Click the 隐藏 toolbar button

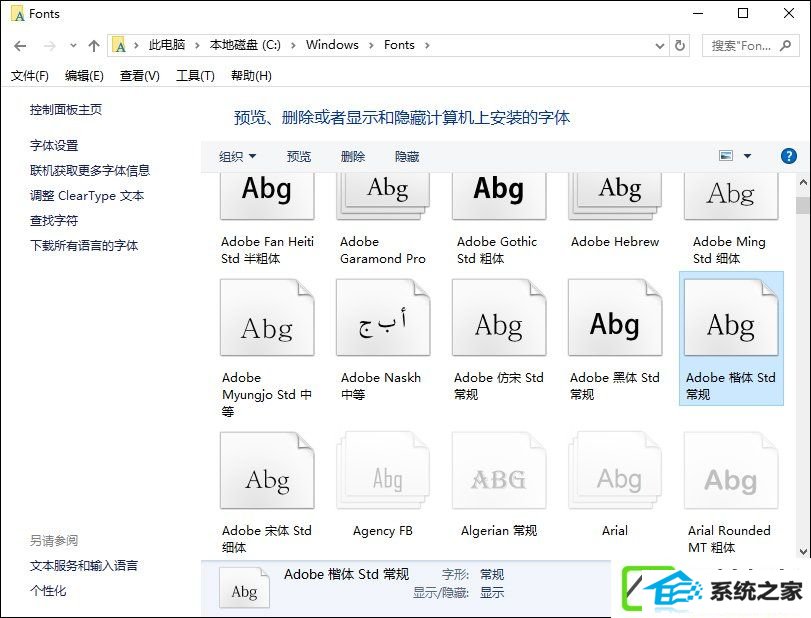[x=407, y=156]
